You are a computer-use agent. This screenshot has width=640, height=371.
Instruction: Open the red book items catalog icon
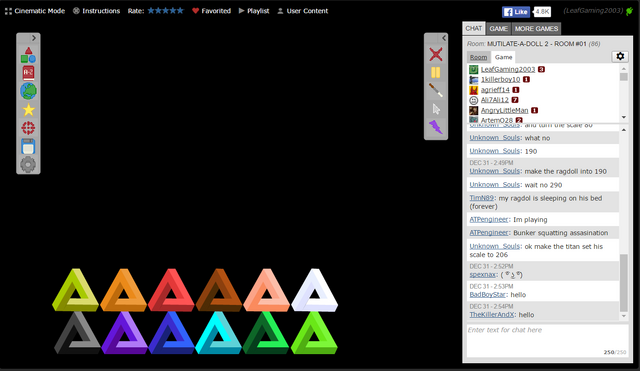(28, 73)
